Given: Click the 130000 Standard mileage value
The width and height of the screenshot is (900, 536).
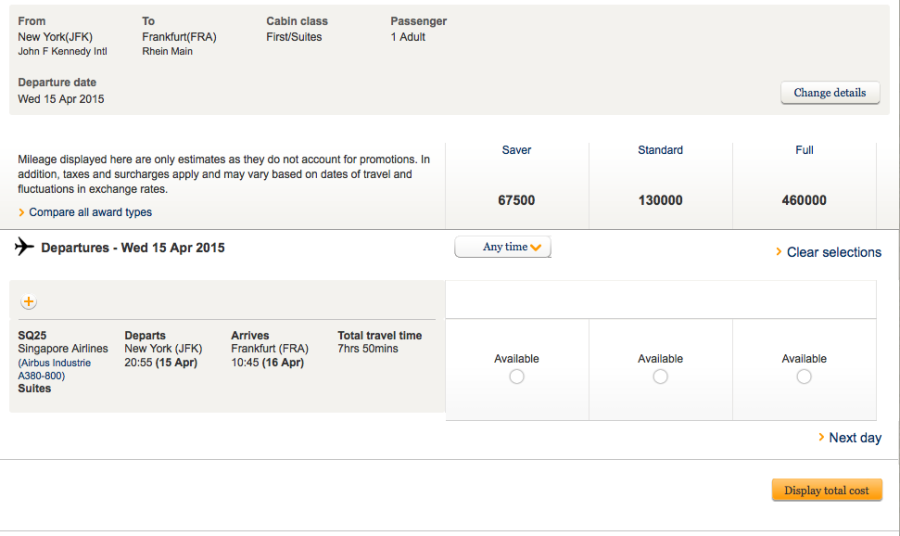Looking at the screenshot, I should 660,200.
